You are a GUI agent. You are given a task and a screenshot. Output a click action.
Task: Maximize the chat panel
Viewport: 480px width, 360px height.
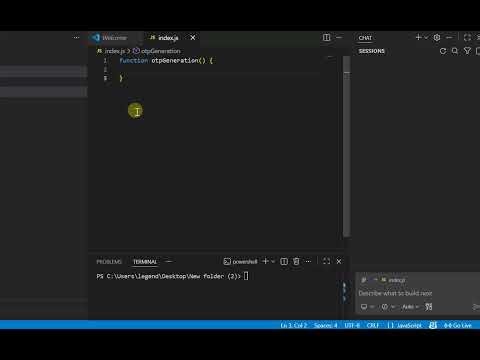click(467, 38)
